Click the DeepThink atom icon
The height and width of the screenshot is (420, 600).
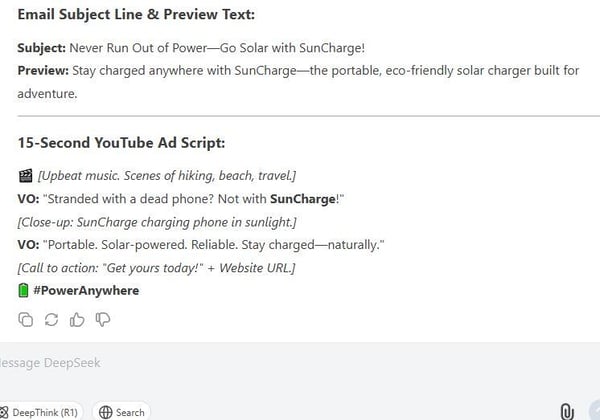click(4, 412)
